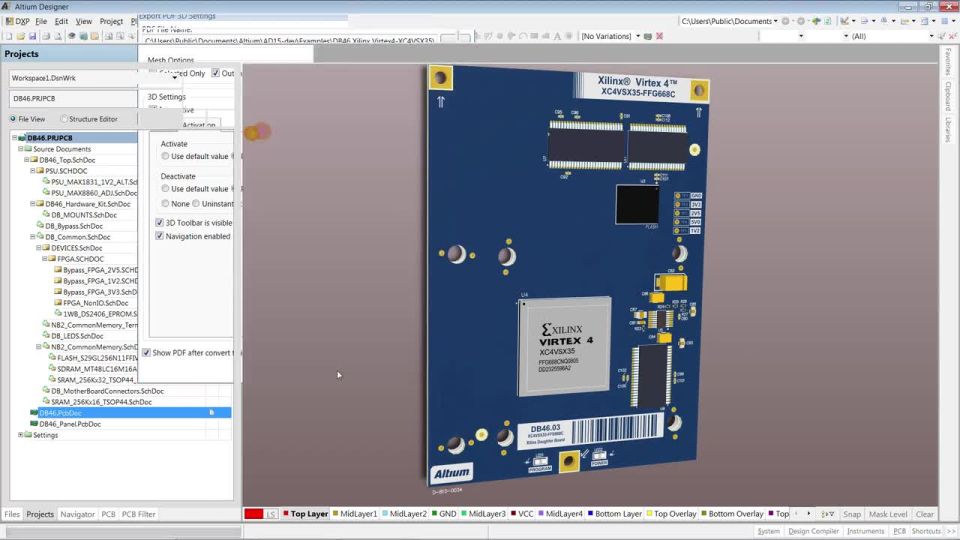Click the place string 'A' toolbar icon

tap(557, 36)
